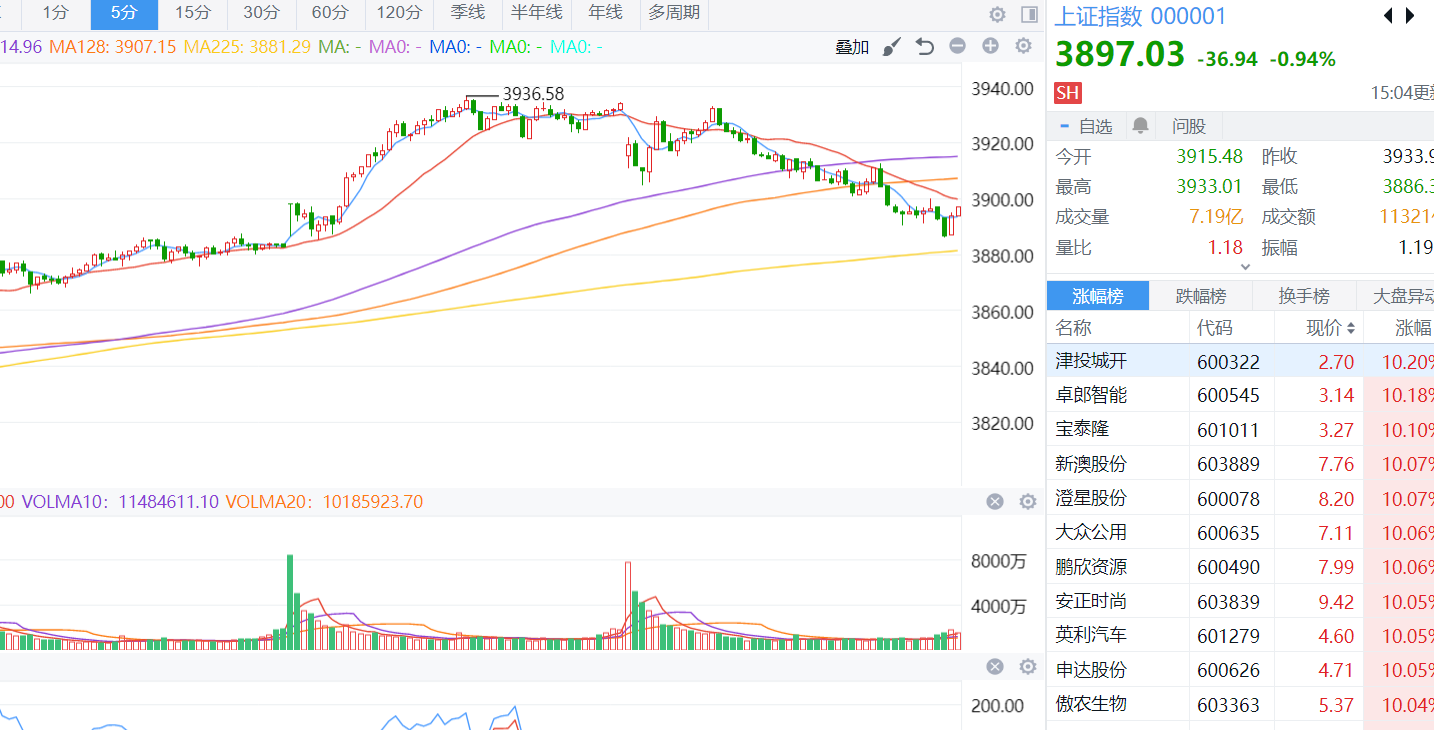Select the drawing brush tool
Image resolution: width=1434 pixels, height=730 pixels.
click(x=892, y=46)
